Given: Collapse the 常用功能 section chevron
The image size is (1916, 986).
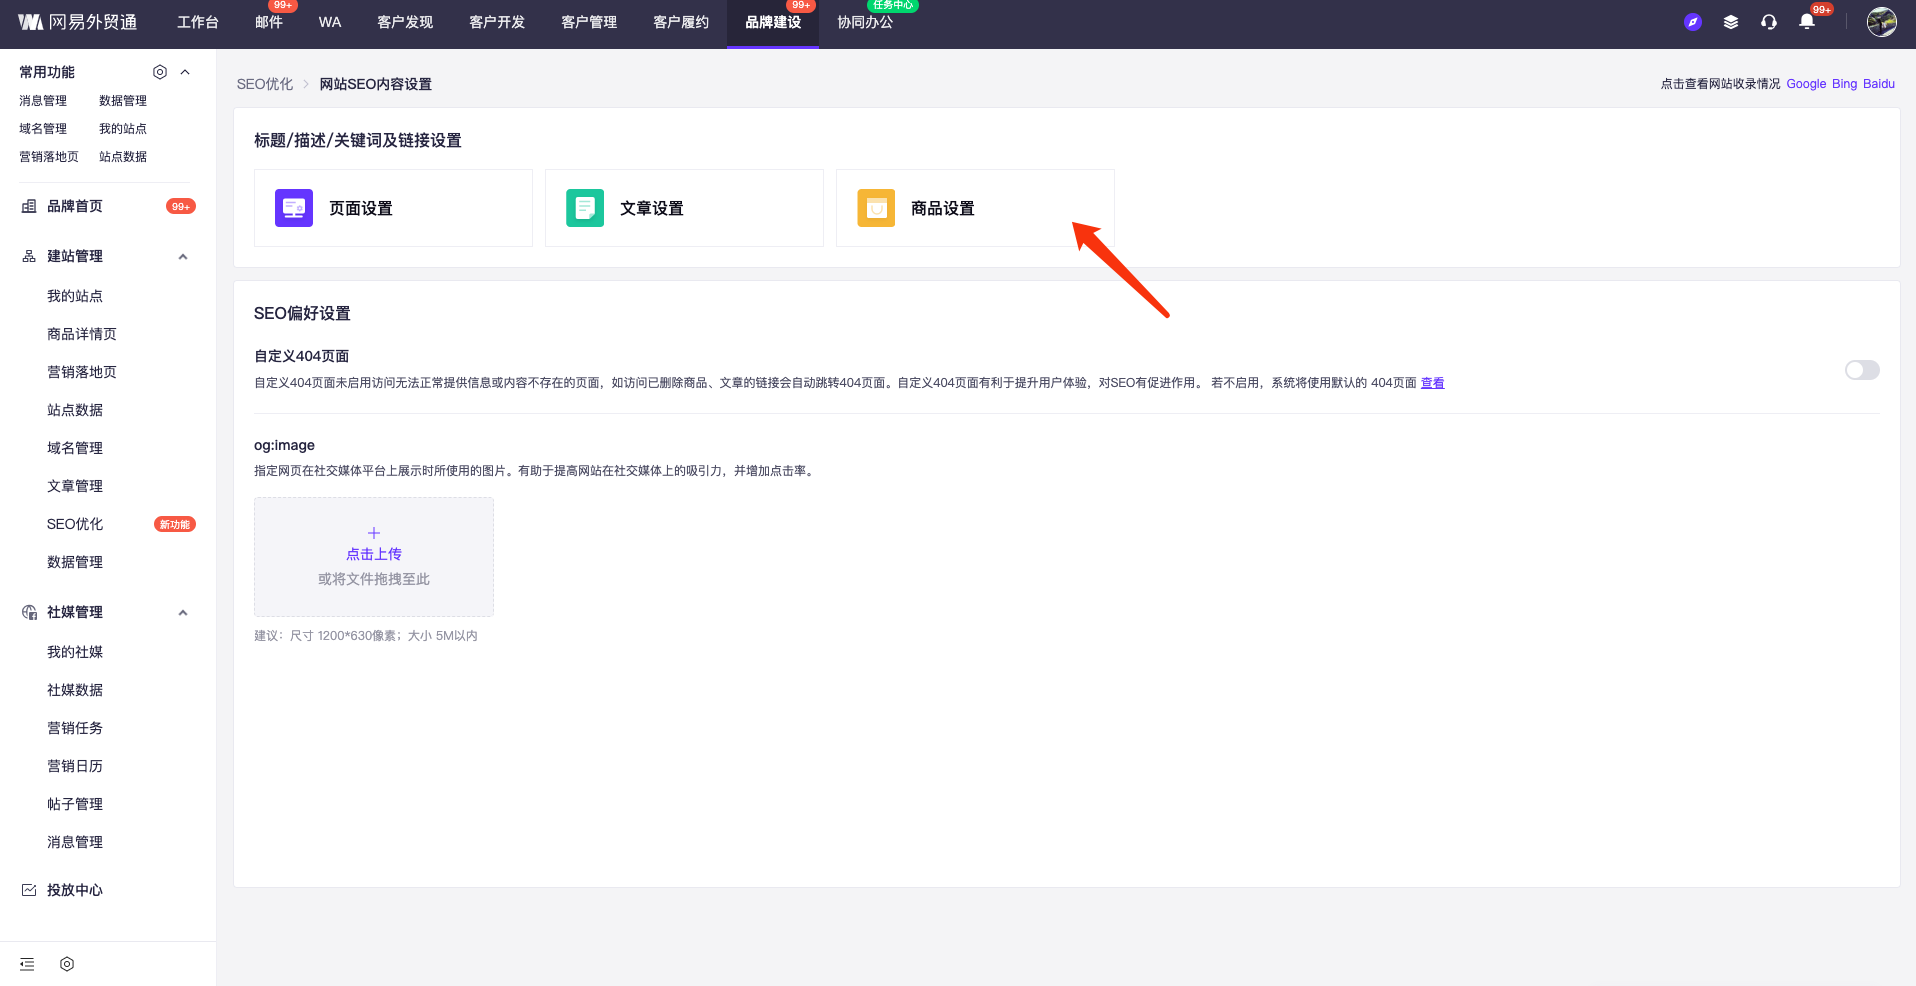Looking at the screenshot, I should click(185, 72).
